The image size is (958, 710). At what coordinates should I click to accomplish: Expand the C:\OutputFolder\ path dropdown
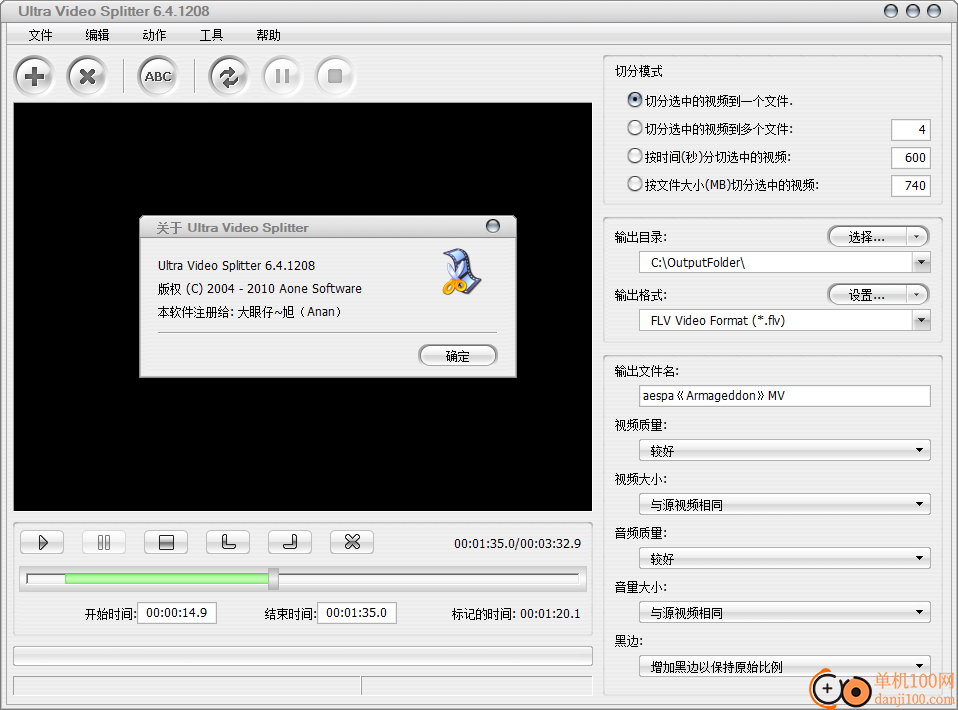(x=921, y=263)
